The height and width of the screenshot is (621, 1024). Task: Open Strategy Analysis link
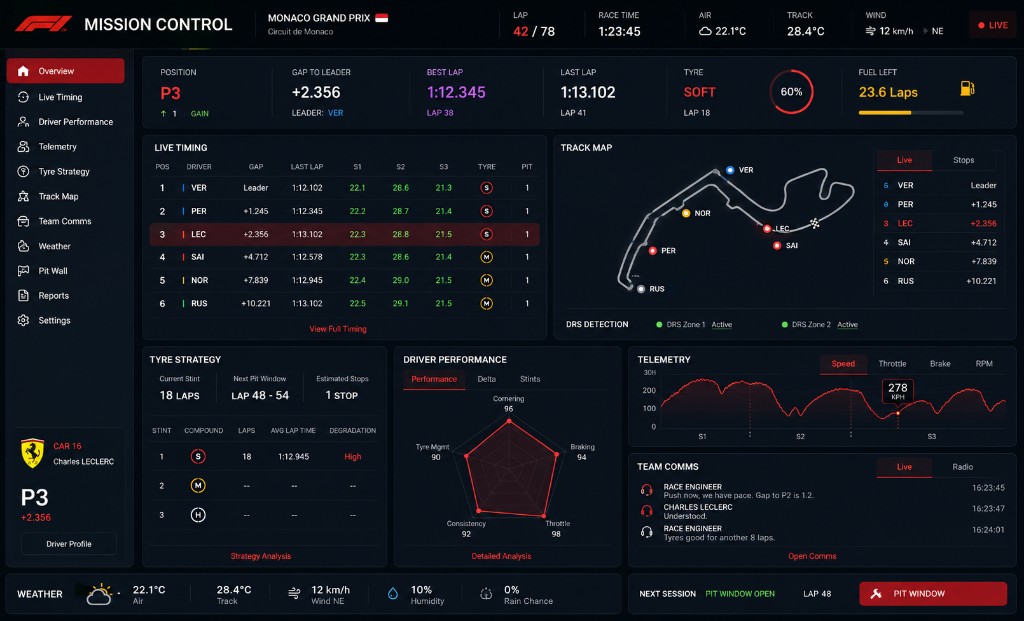261,556
